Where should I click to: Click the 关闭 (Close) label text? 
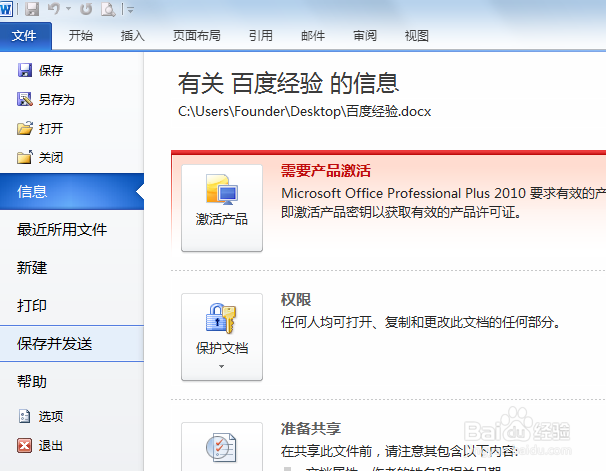click(x=51, y=157)
